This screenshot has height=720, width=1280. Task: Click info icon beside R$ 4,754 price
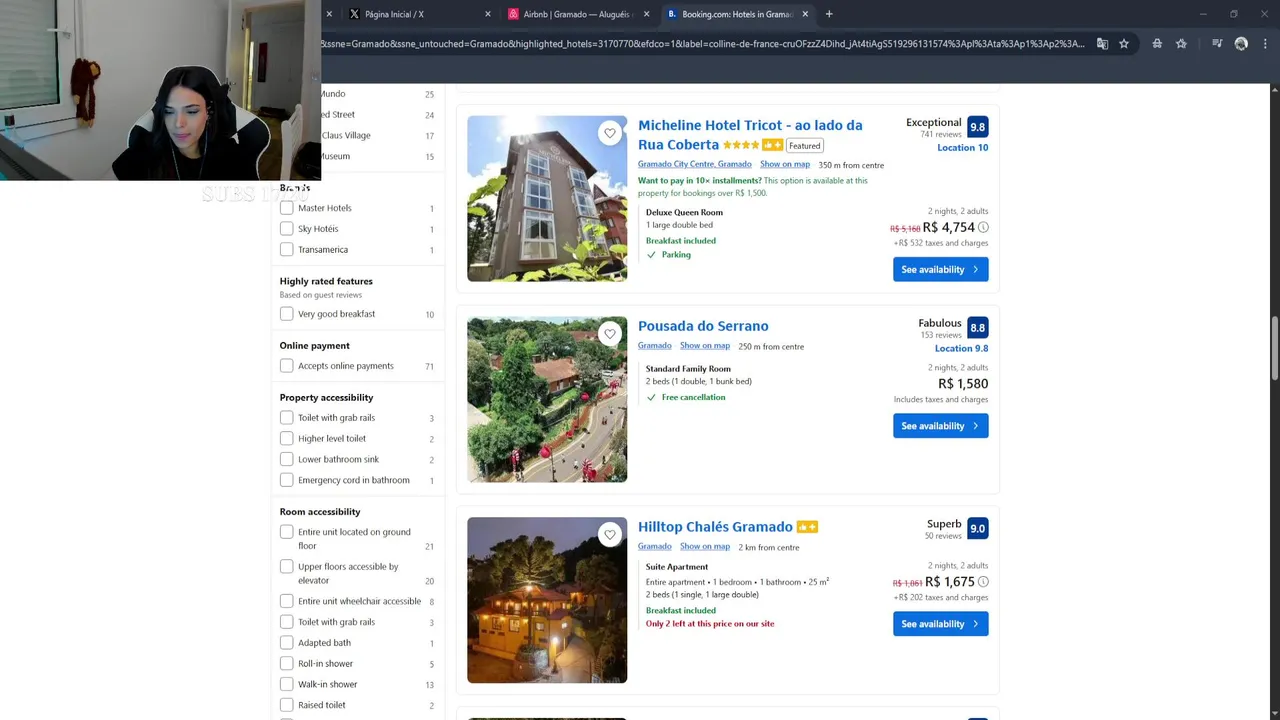pos(983,228)
